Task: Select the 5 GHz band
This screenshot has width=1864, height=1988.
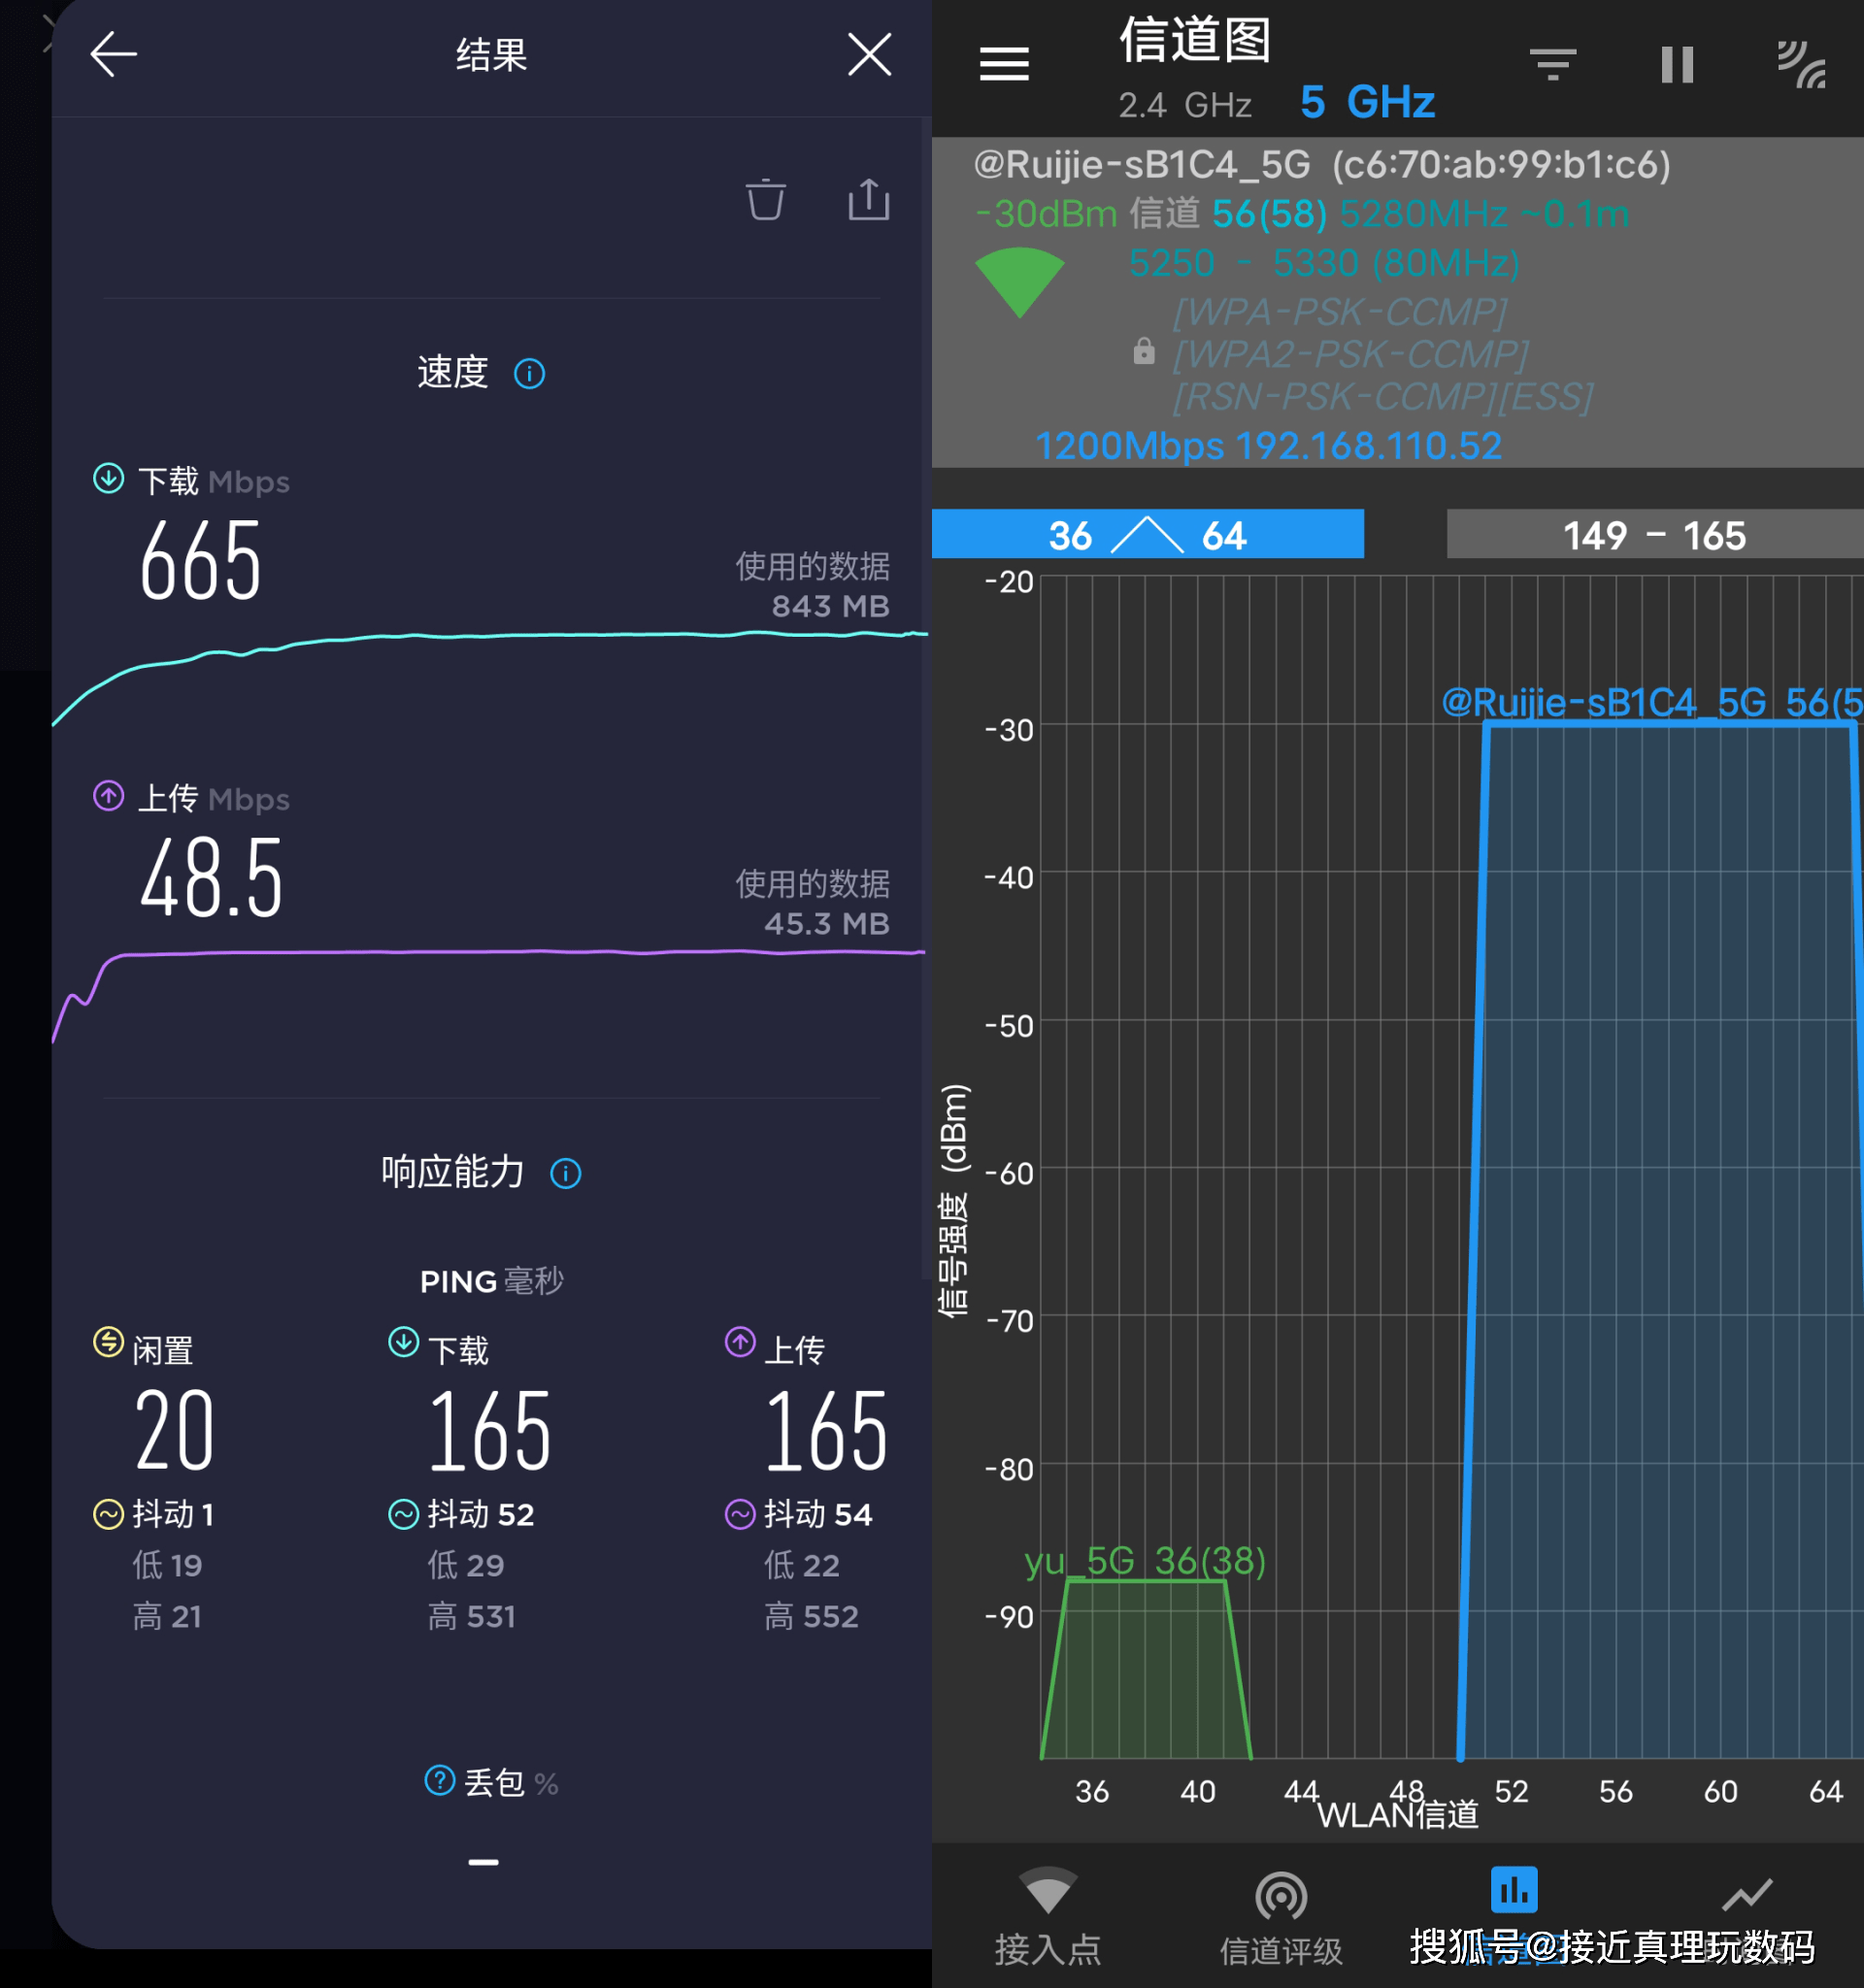Action: tap(1367, 102)
